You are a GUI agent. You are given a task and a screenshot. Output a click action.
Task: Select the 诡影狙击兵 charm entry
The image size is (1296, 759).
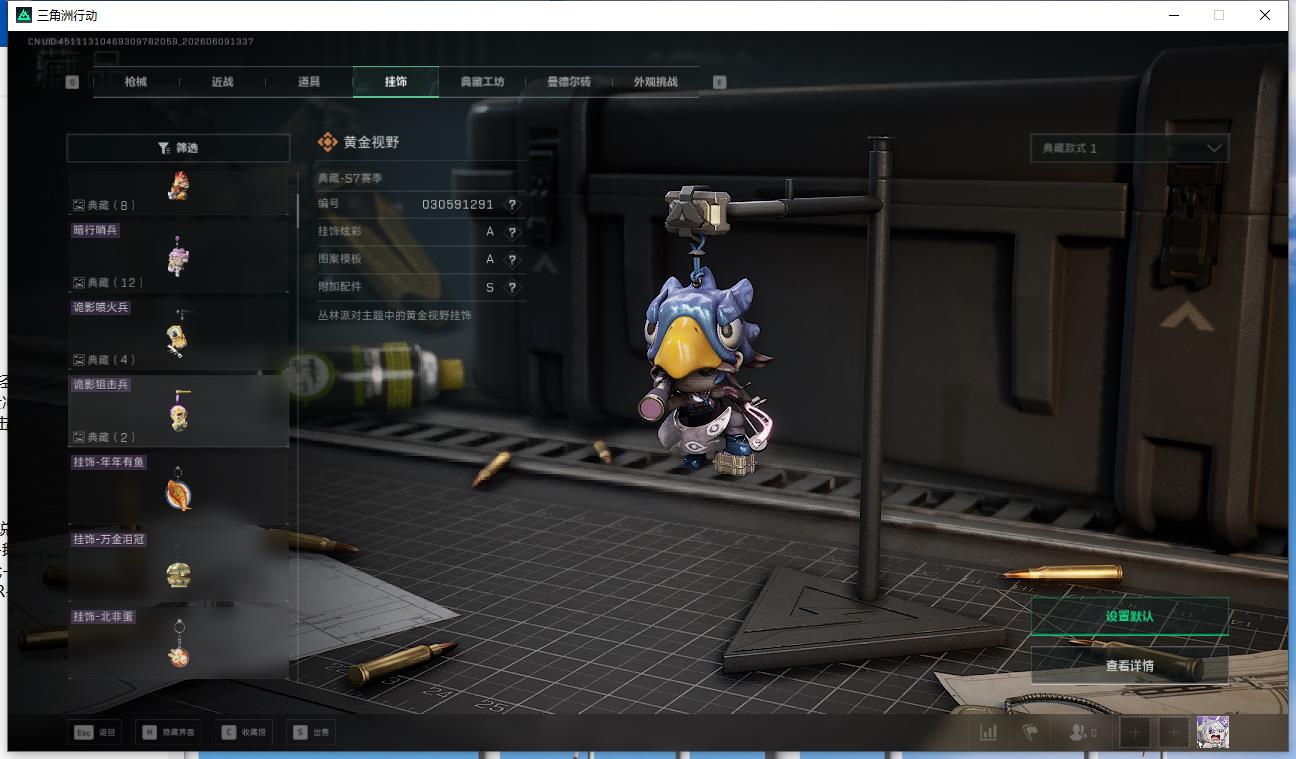(x=178, y=410)
